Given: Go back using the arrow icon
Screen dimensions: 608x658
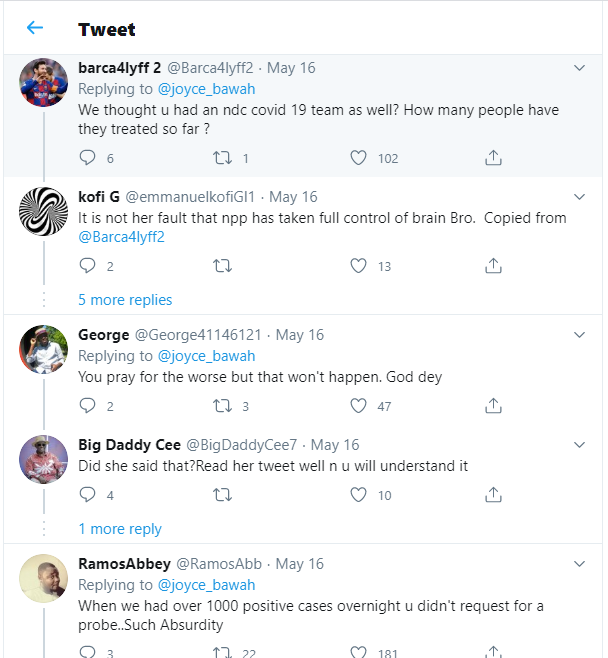Looking at the screenshot, I should pos(35,28).
